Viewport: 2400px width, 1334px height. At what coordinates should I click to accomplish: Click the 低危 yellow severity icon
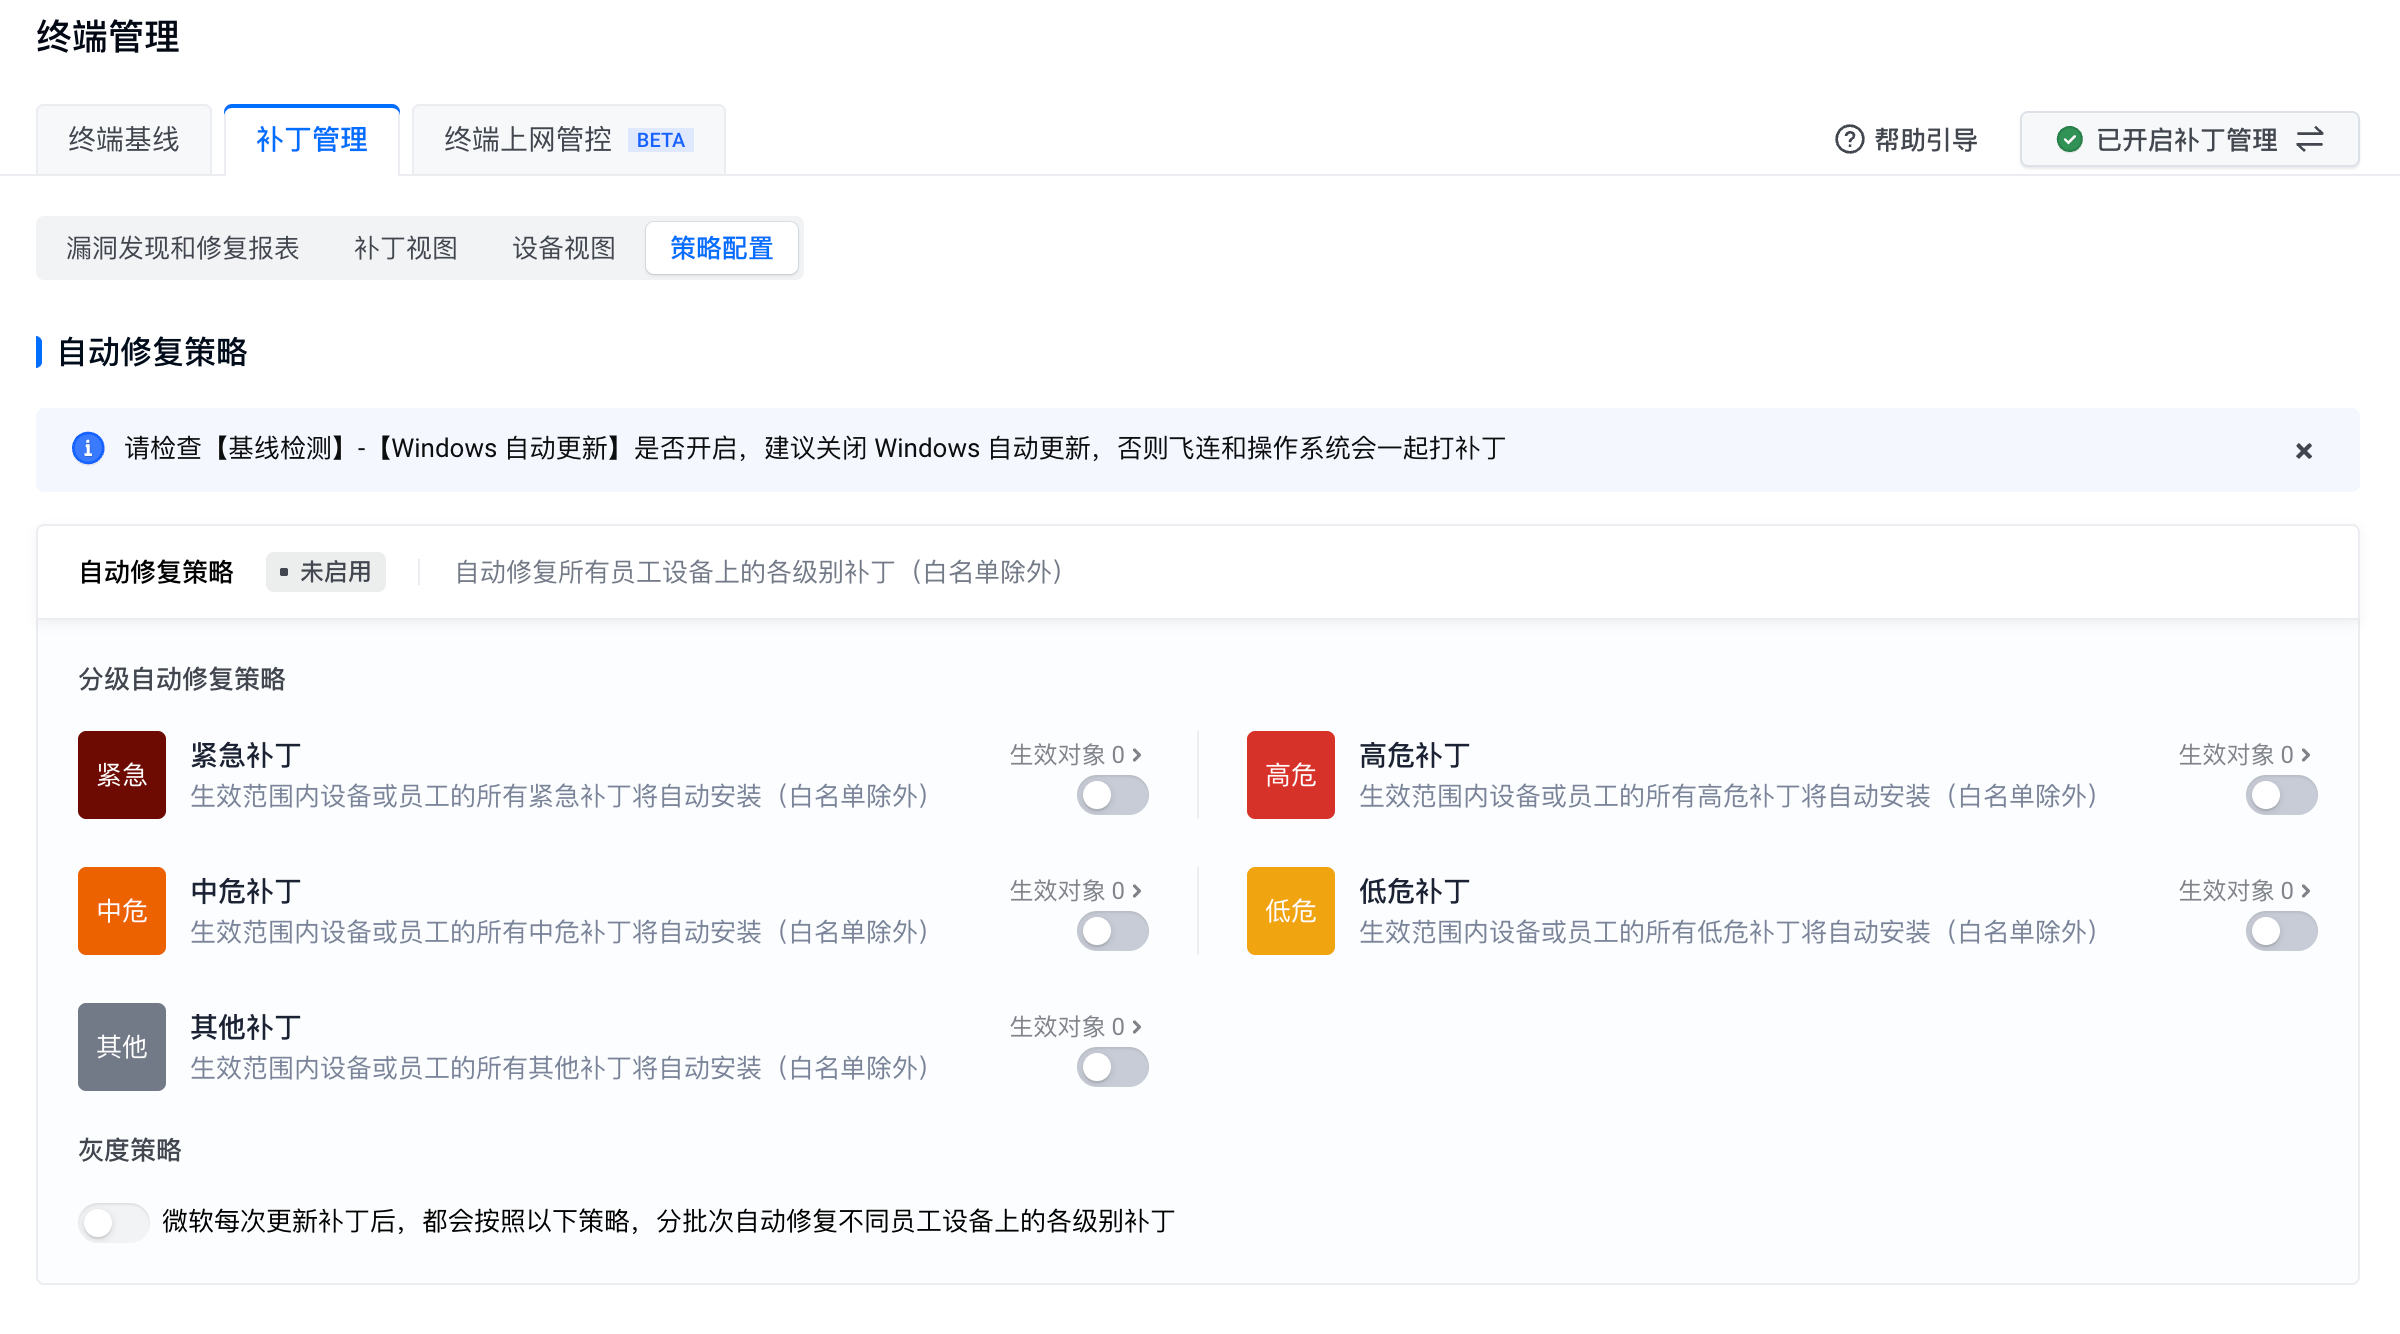point(1290,911)
